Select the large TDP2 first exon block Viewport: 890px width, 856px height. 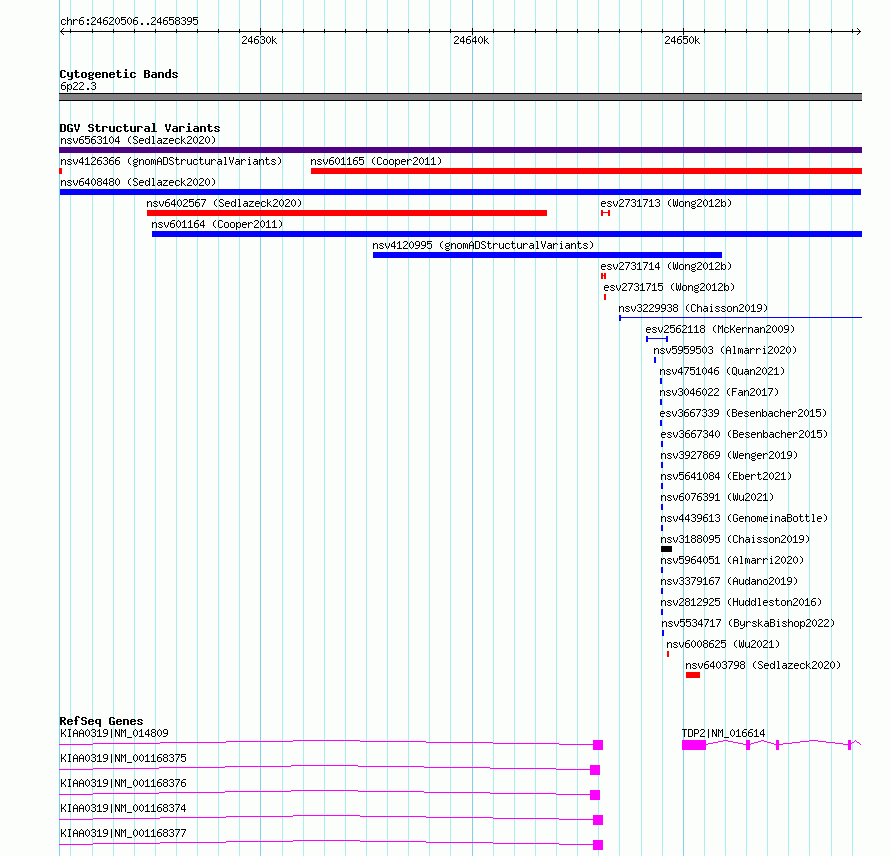click(694, 745)
